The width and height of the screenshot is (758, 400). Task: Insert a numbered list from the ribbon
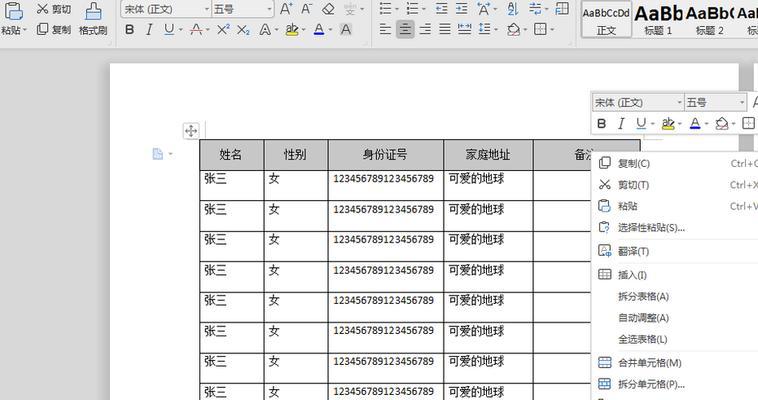tap(412, 9)
